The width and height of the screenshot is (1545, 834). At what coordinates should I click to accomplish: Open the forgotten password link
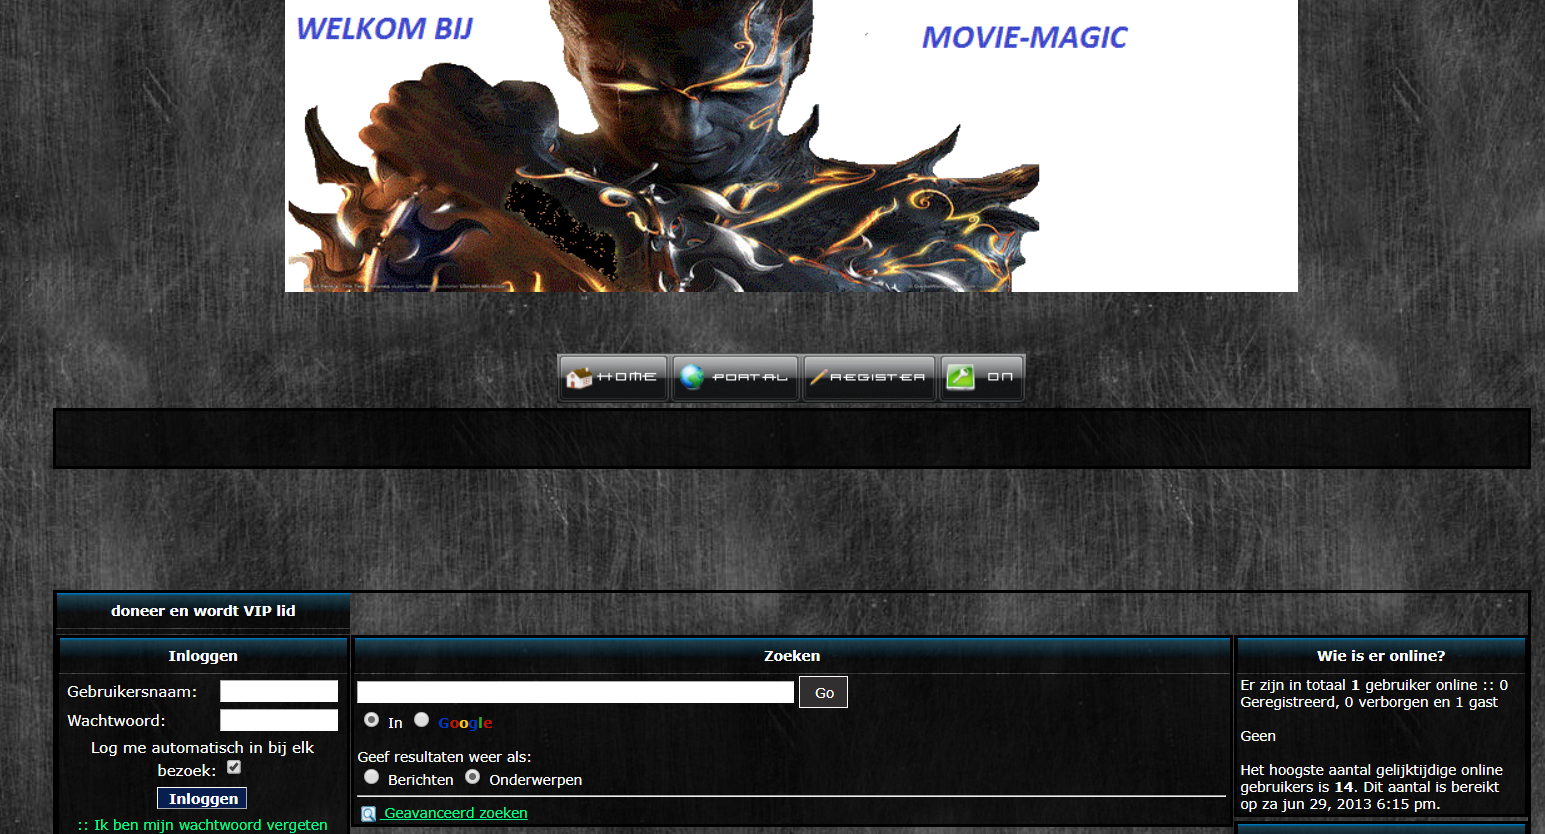pos(203,825)
